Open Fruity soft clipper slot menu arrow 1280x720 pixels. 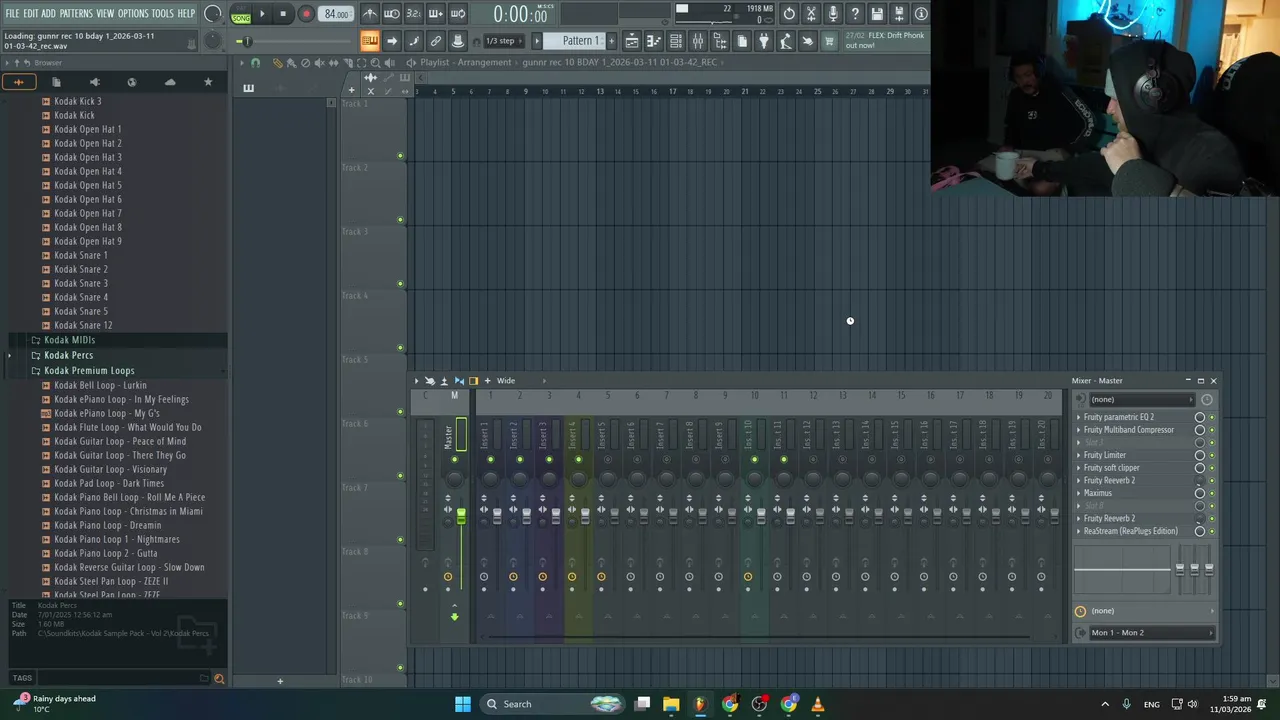point(1079,468)
